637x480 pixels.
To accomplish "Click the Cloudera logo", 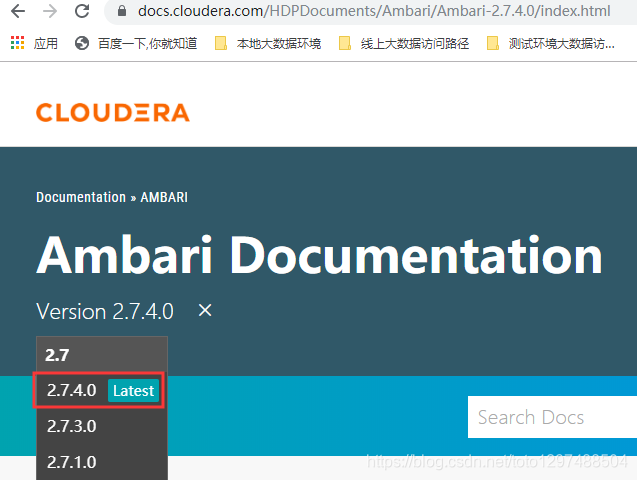I will tap(113, 112).
